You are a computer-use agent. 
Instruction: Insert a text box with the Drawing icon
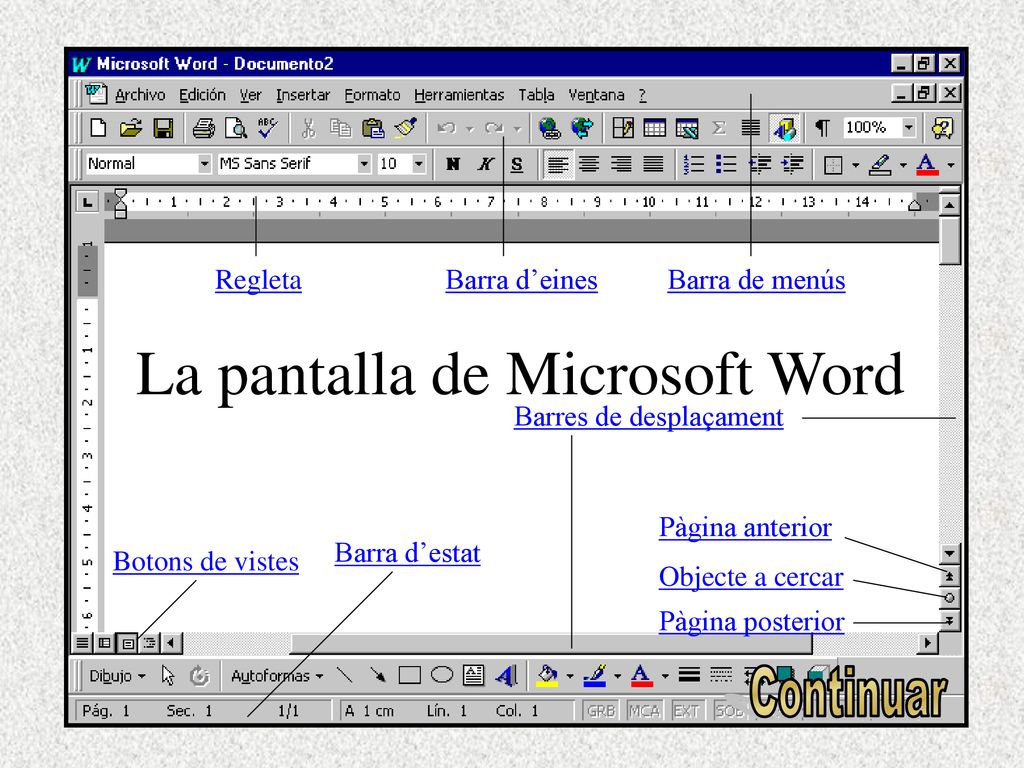(x=473, y=675)
